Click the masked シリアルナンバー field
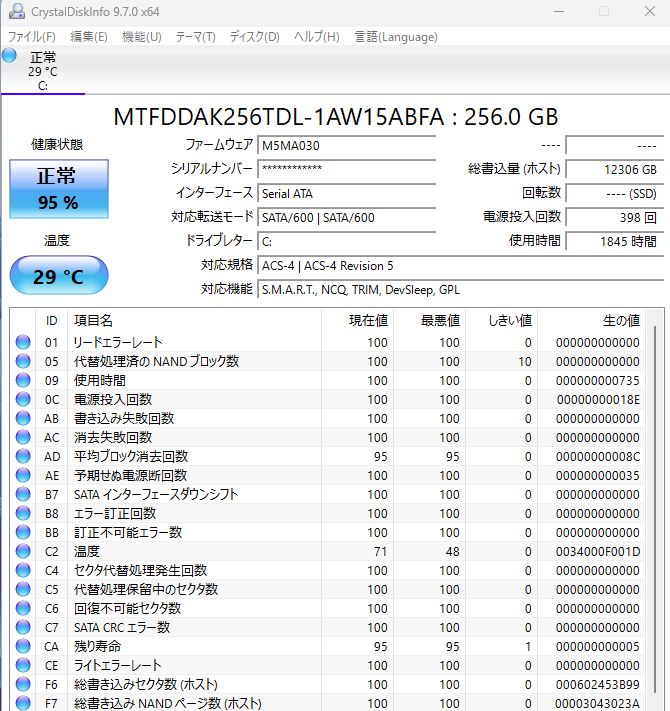This screenshot has height=711, width=670. (x=347, y=169)
